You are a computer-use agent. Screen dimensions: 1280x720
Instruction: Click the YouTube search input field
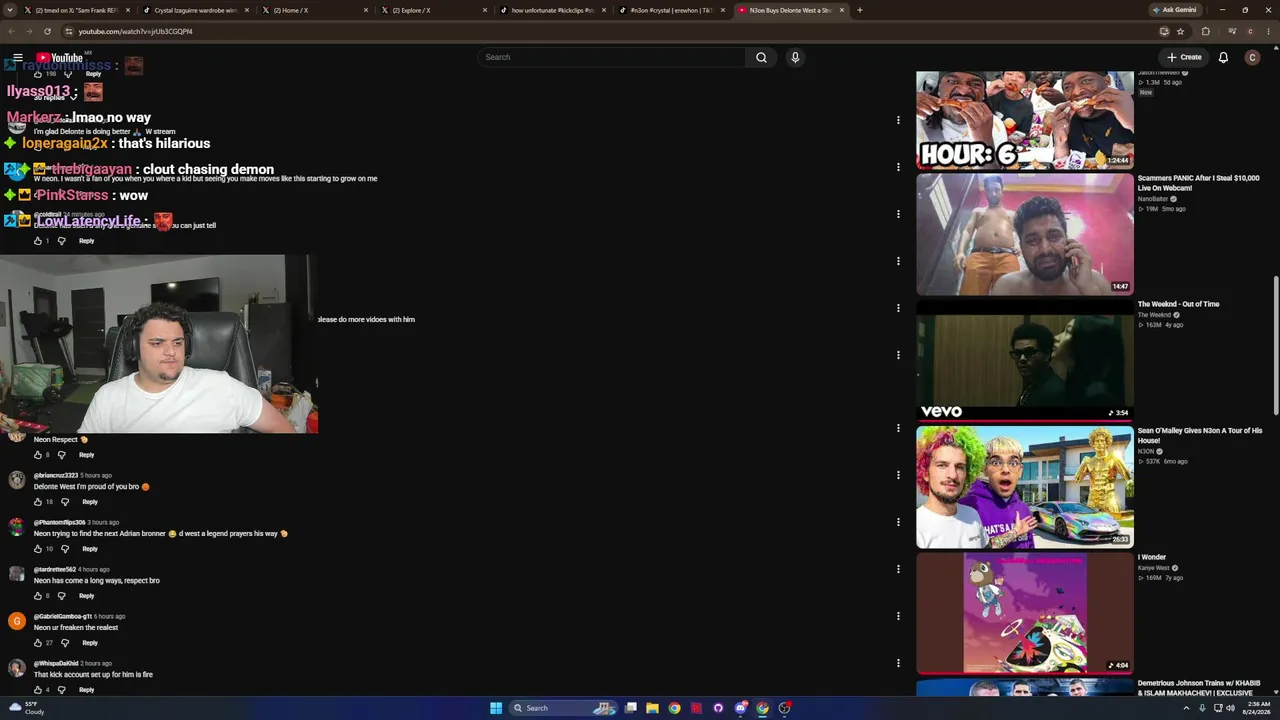[x=611, y=58]
